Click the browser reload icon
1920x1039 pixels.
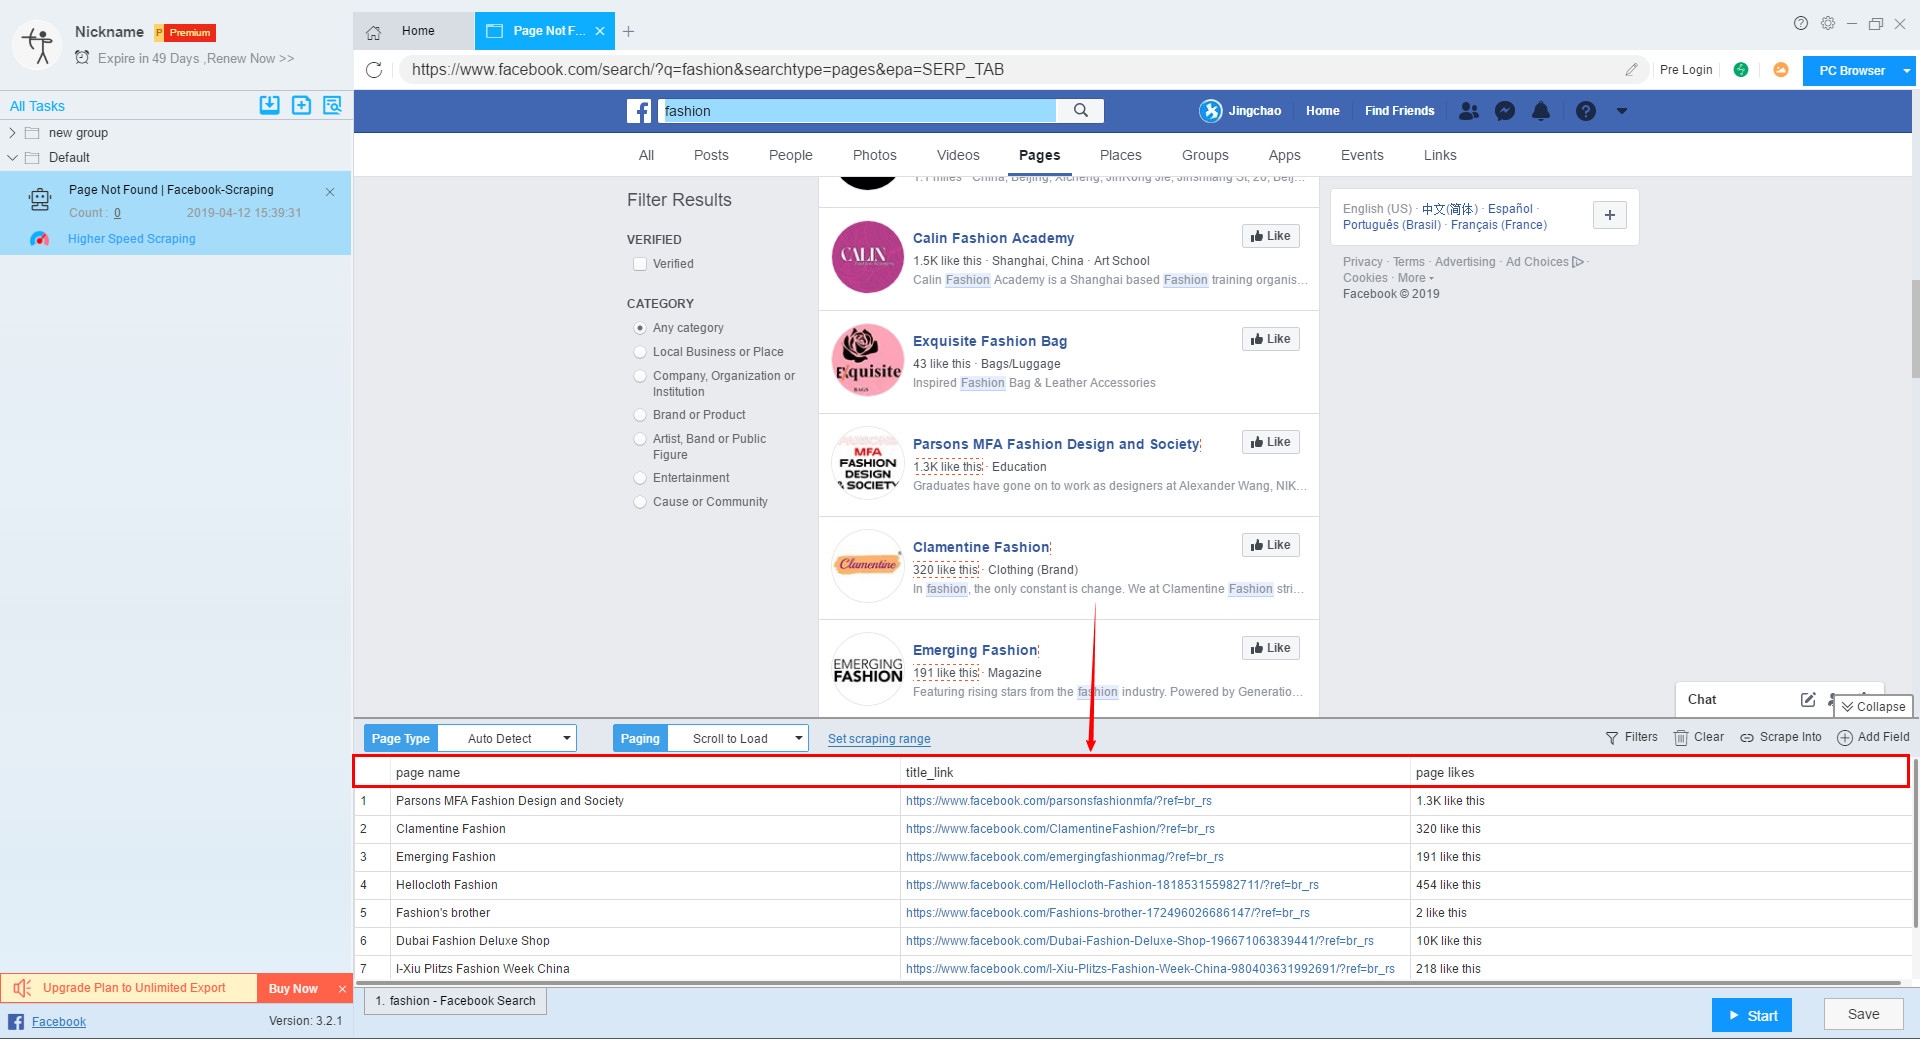(374, 70)
